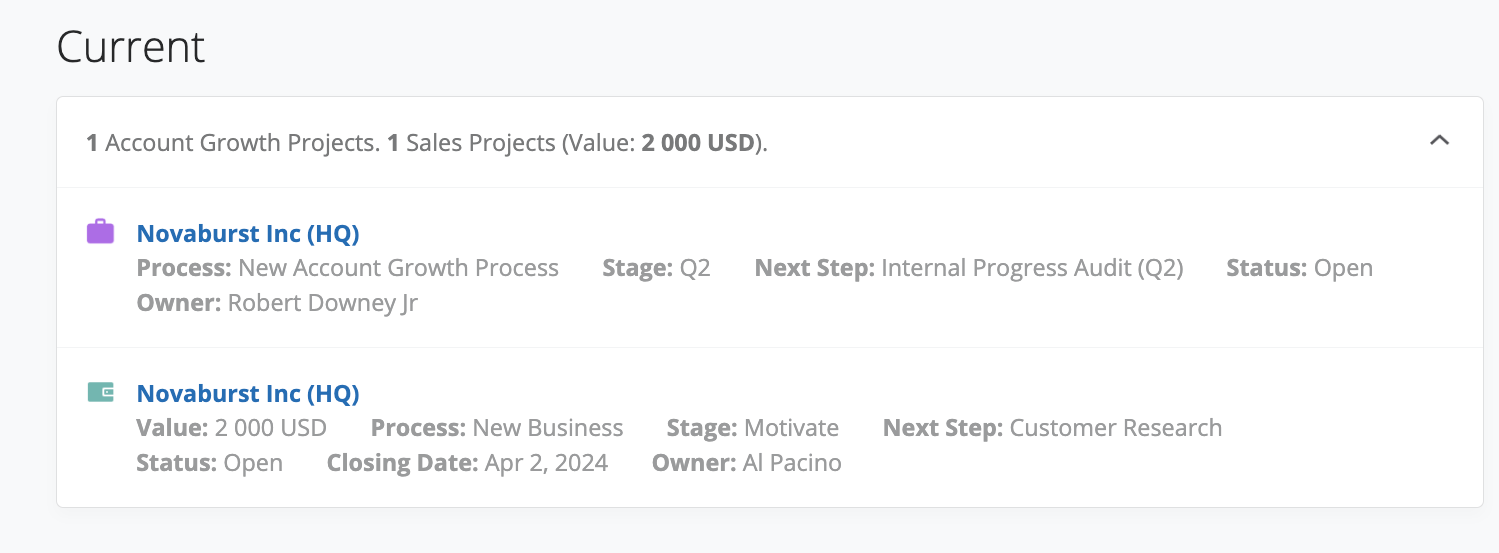Click Internal Progress Audit (Q2) next step
The image size is (1499, 553).
click(x=1032, y=268)
